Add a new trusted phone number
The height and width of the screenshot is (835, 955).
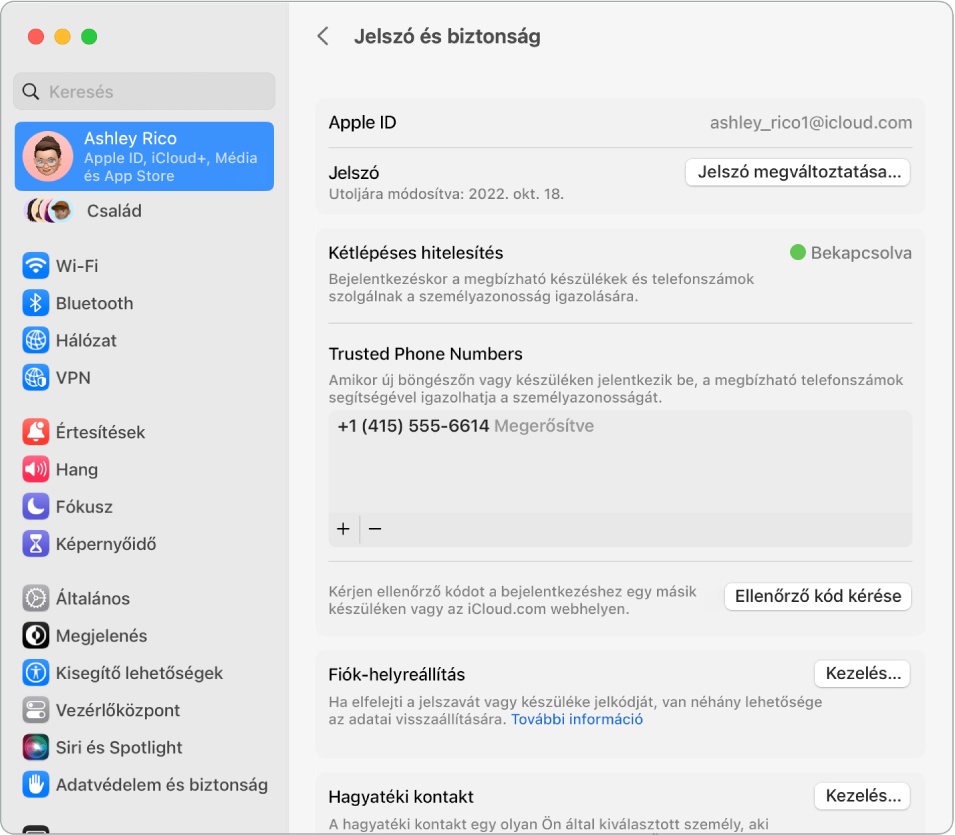pyautogui.click(x=343, y=529)
